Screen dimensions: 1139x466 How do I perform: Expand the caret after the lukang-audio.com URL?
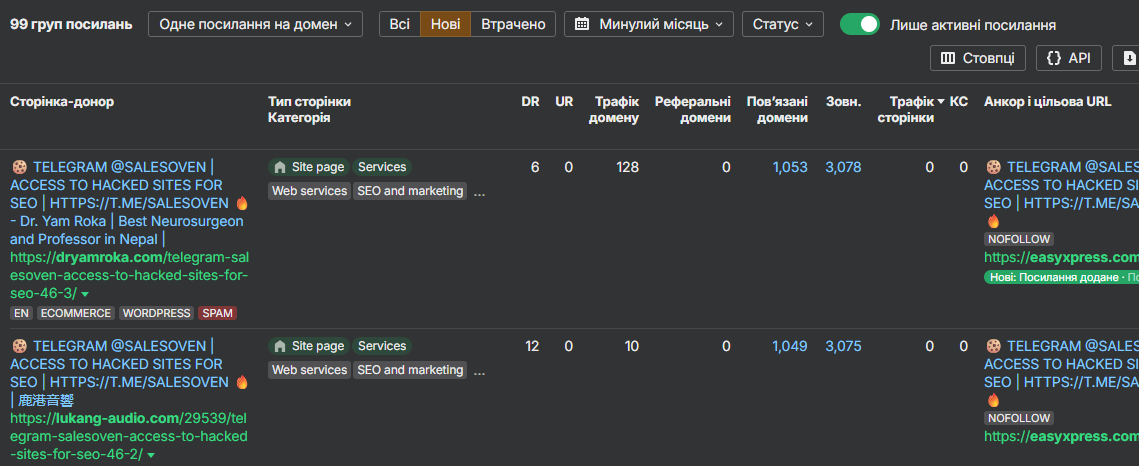(x=151, y=455)
